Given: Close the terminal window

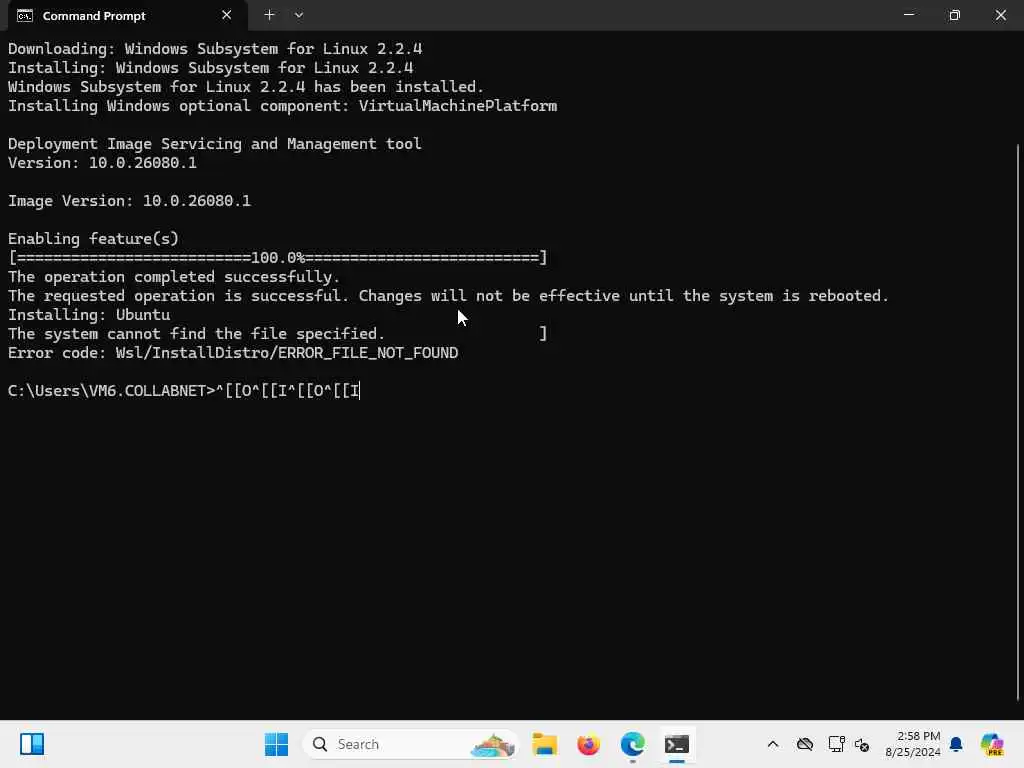Looking at the screenshot, I should click(1000, 15).
